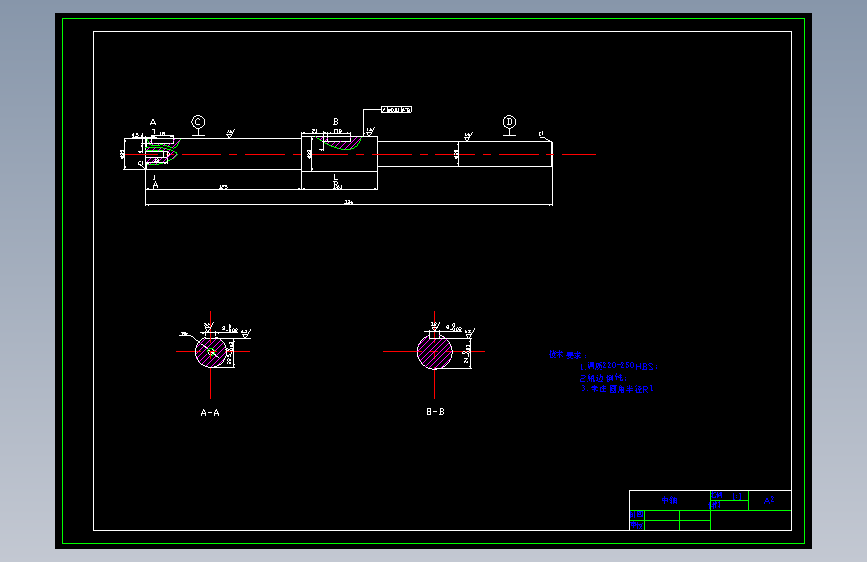Click the cutting plane letter A above the shaft
This screenshot has height=562, width=867.
(153, 122)
